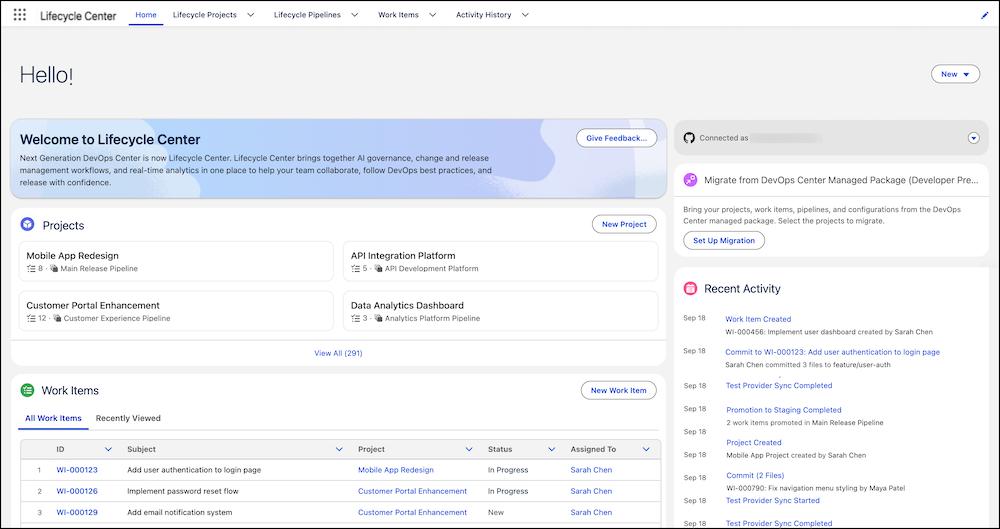The width and height of the screenshot is (1000, 529).
Task: Click work item count icon on Mobile App Redesign
Action: 31,269
